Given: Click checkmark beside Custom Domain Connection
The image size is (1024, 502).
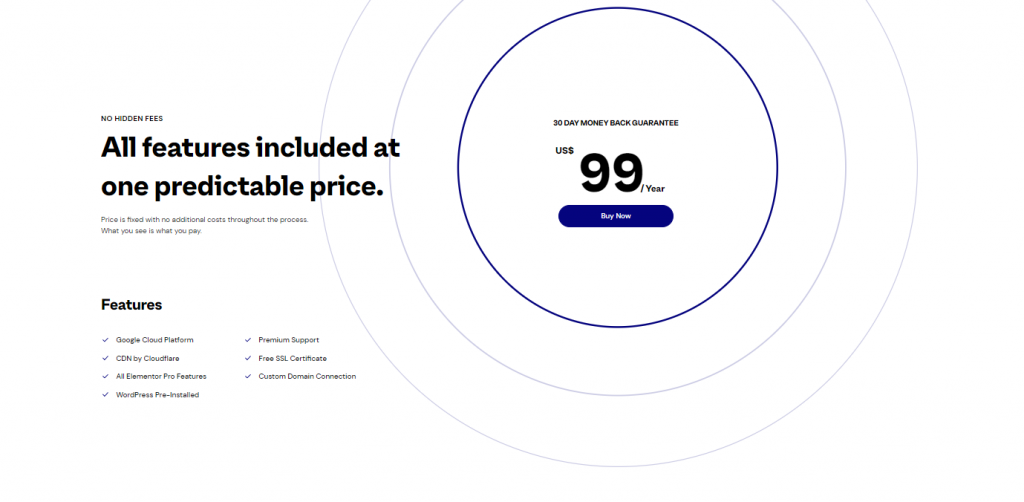Looking at the screenshot, I should (248, 377).
